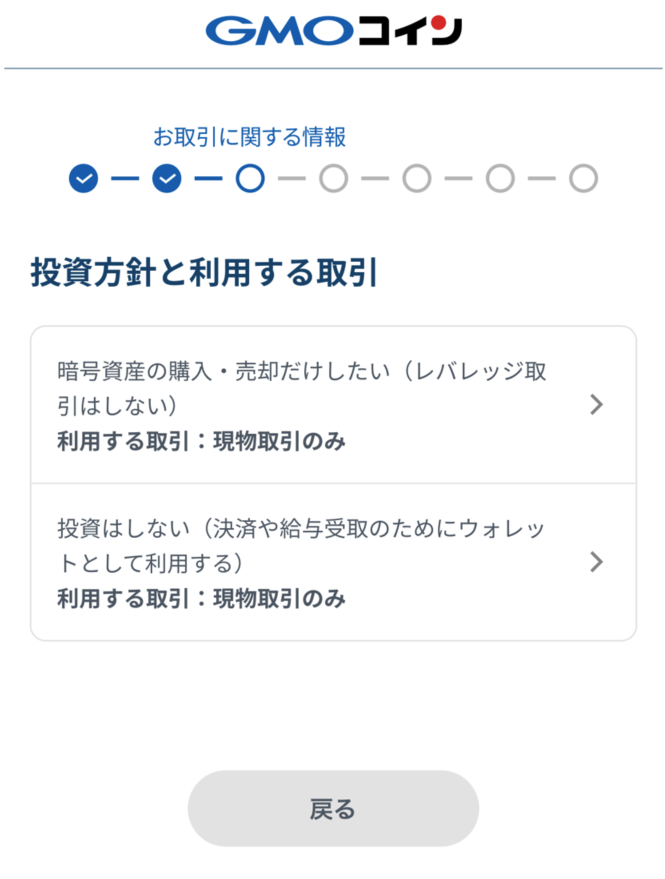Open chevron for 暗号資産の購入・売却だけしたい option
Viewport: 665px width, 879px height.
click(597, 404)
